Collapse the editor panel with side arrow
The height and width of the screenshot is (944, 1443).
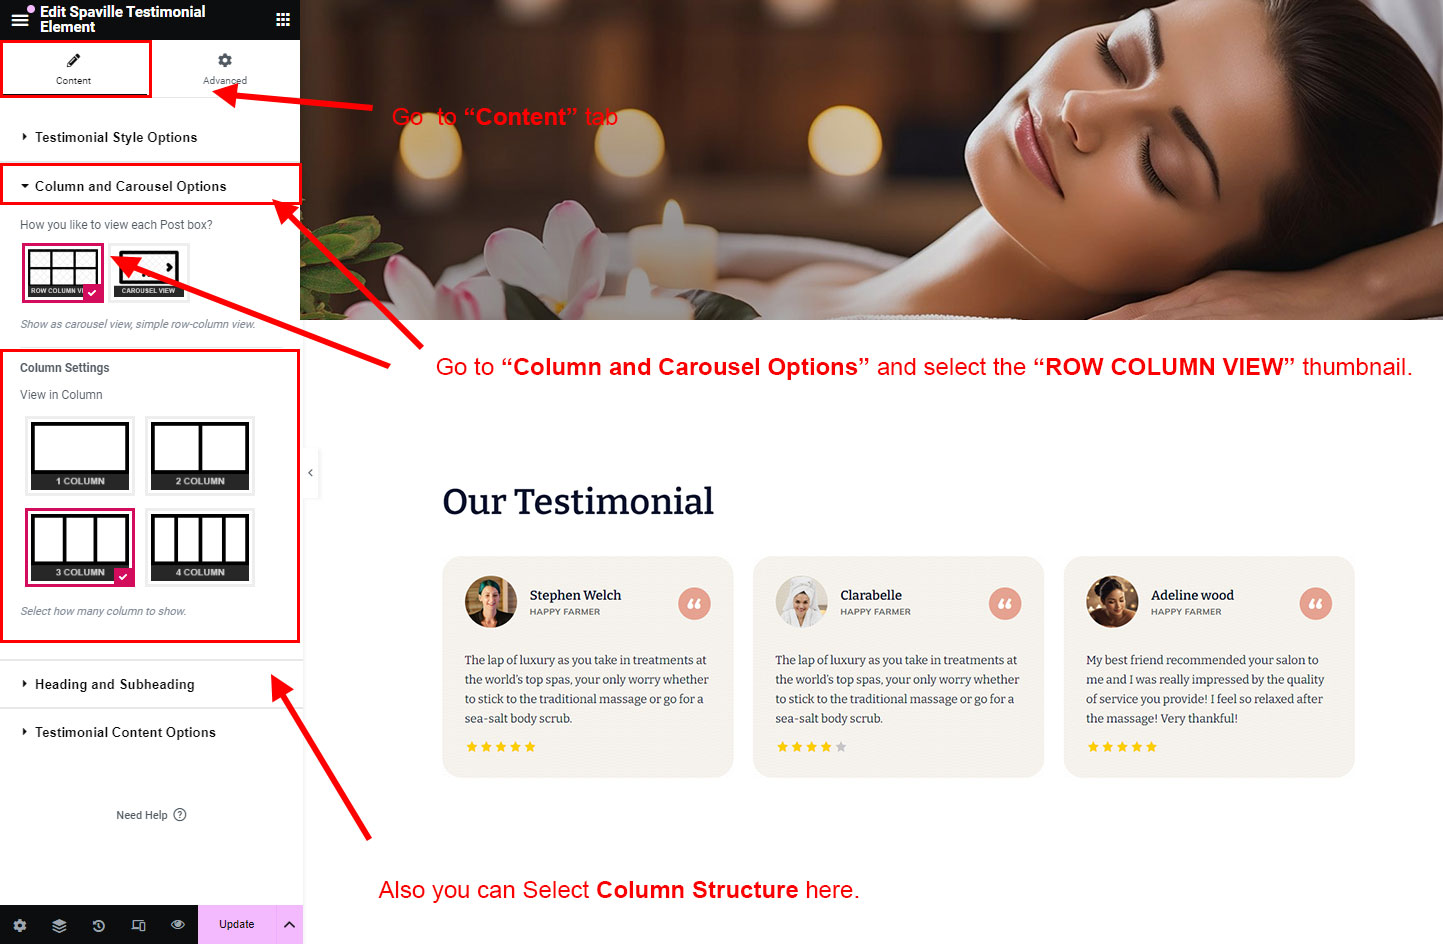[x=310, y=473]
